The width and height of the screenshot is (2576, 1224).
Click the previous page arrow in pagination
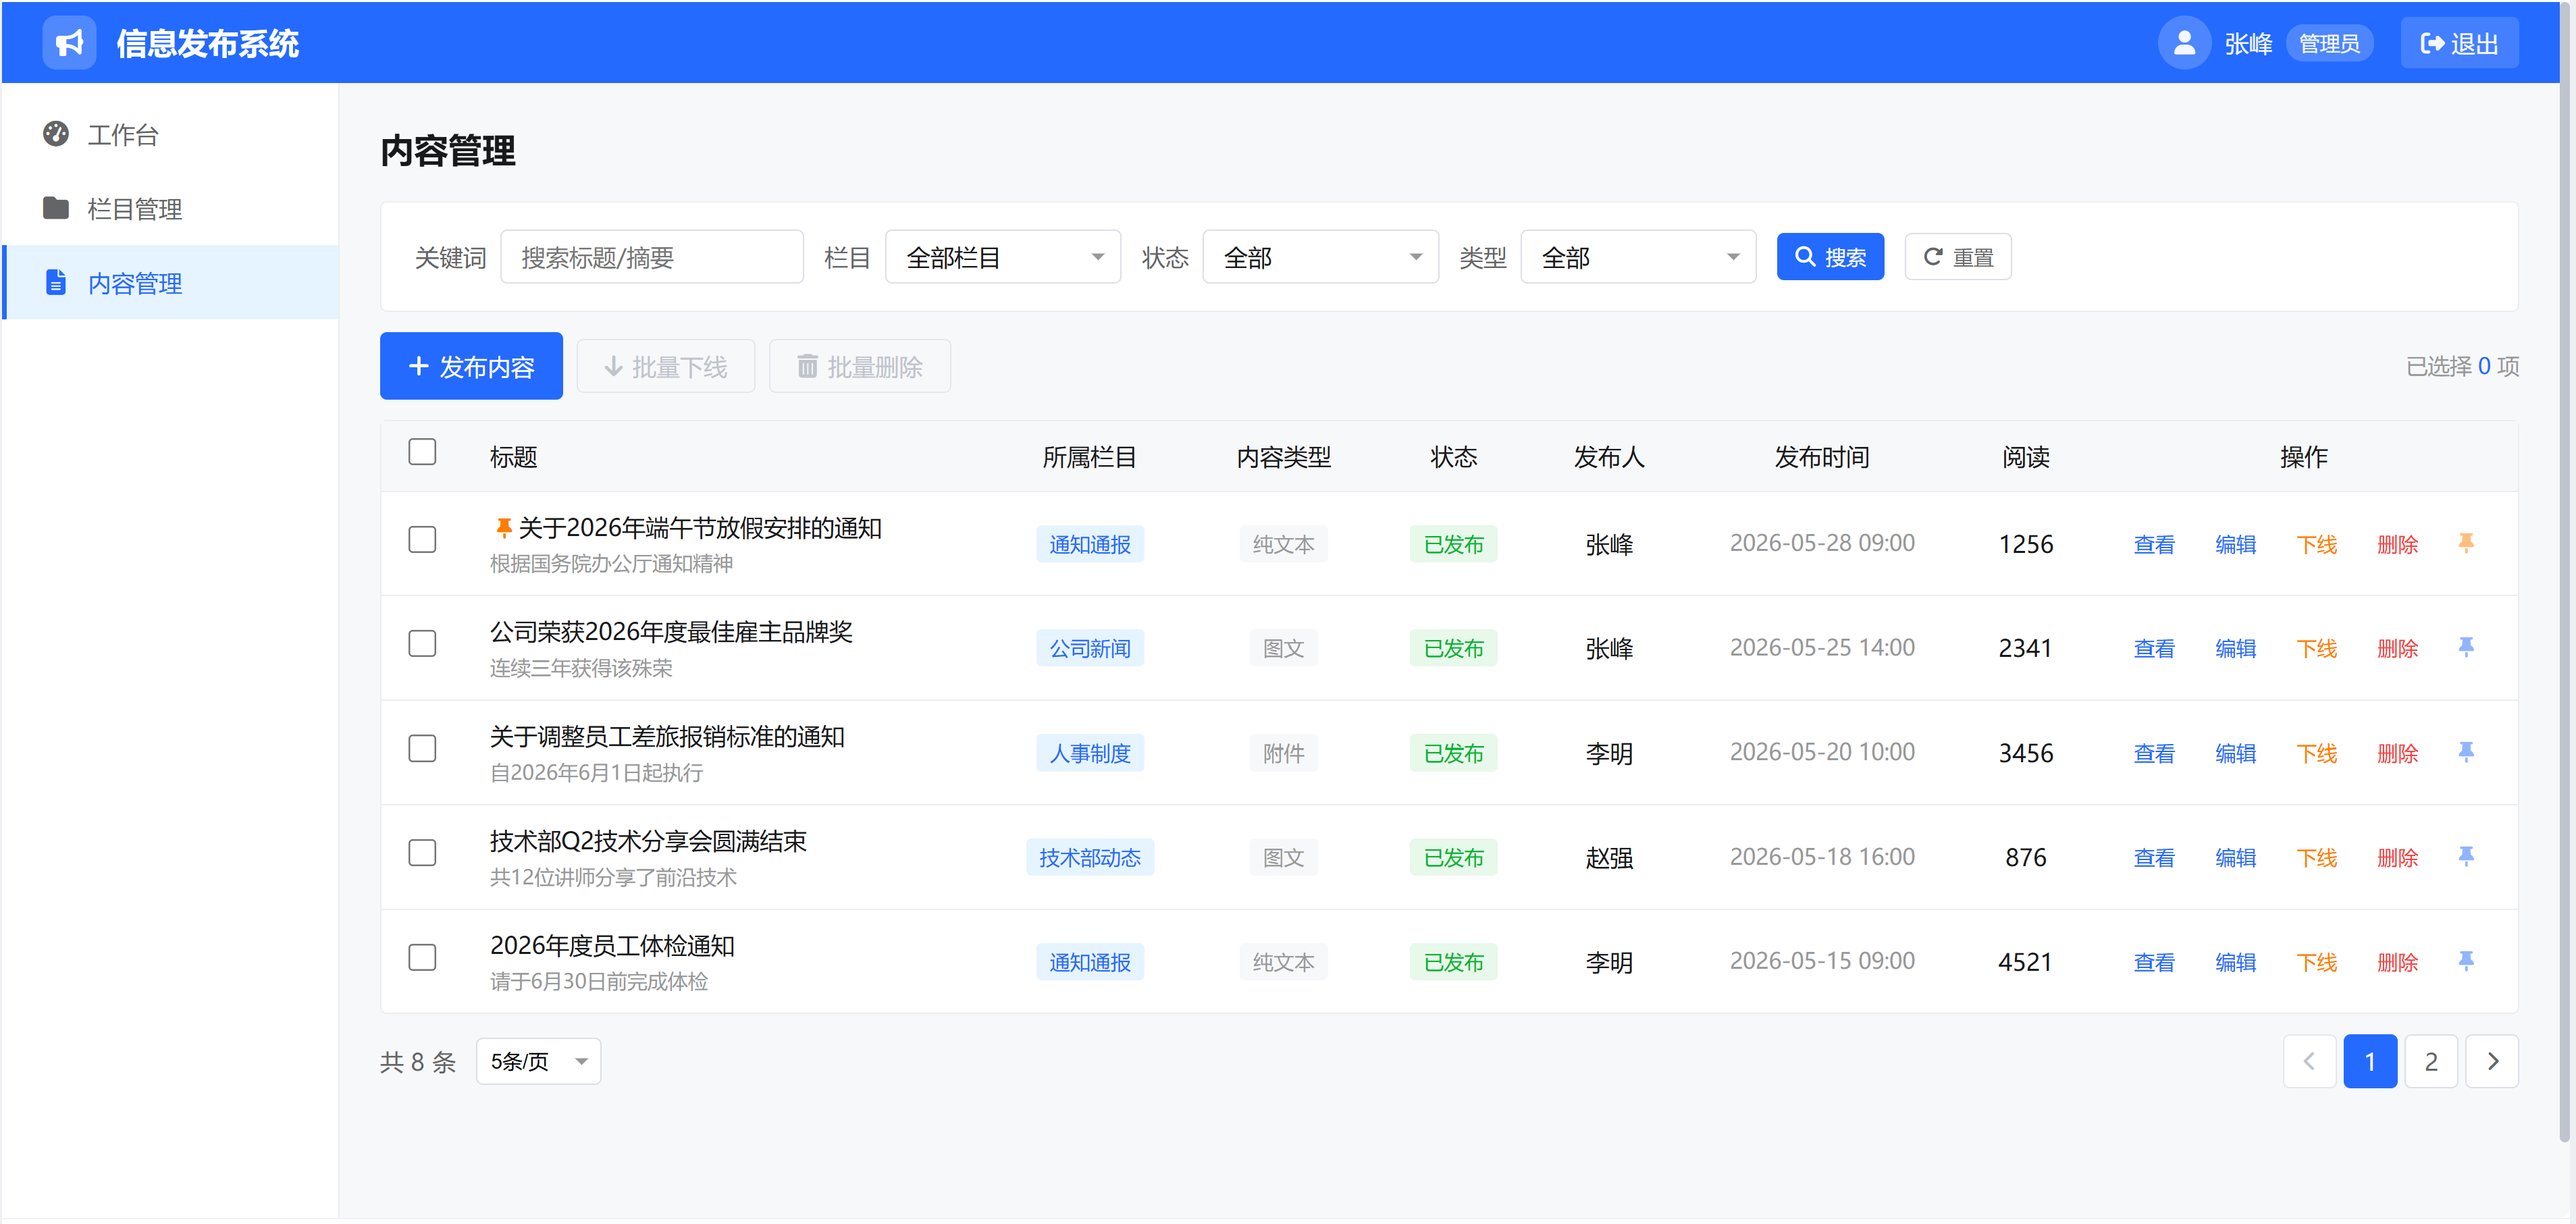coord(2309,1061)
